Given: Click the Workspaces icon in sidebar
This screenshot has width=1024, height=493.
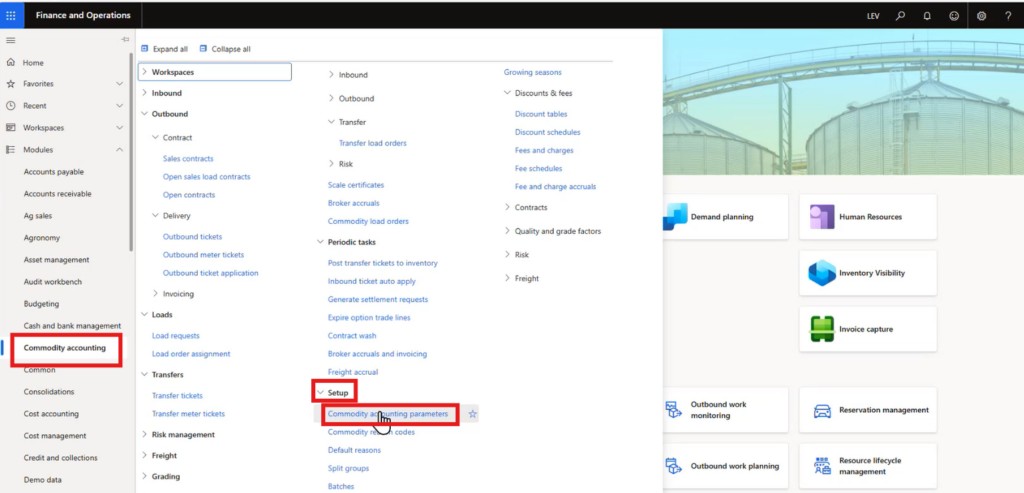Looking at the screenshot, I should click(x=10, y=128).
